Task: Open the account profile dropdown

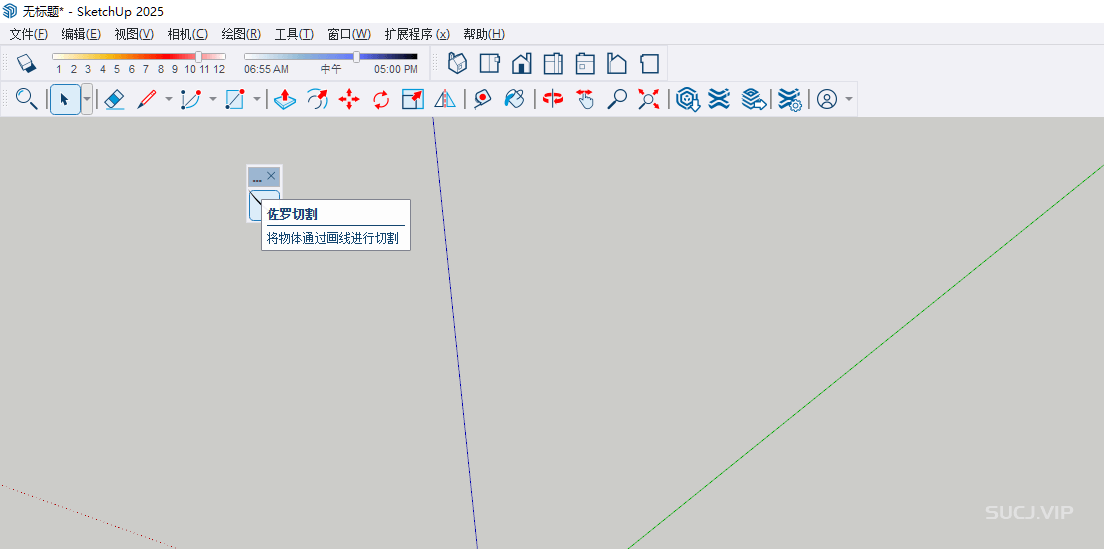Action: (x=849, y=99)
